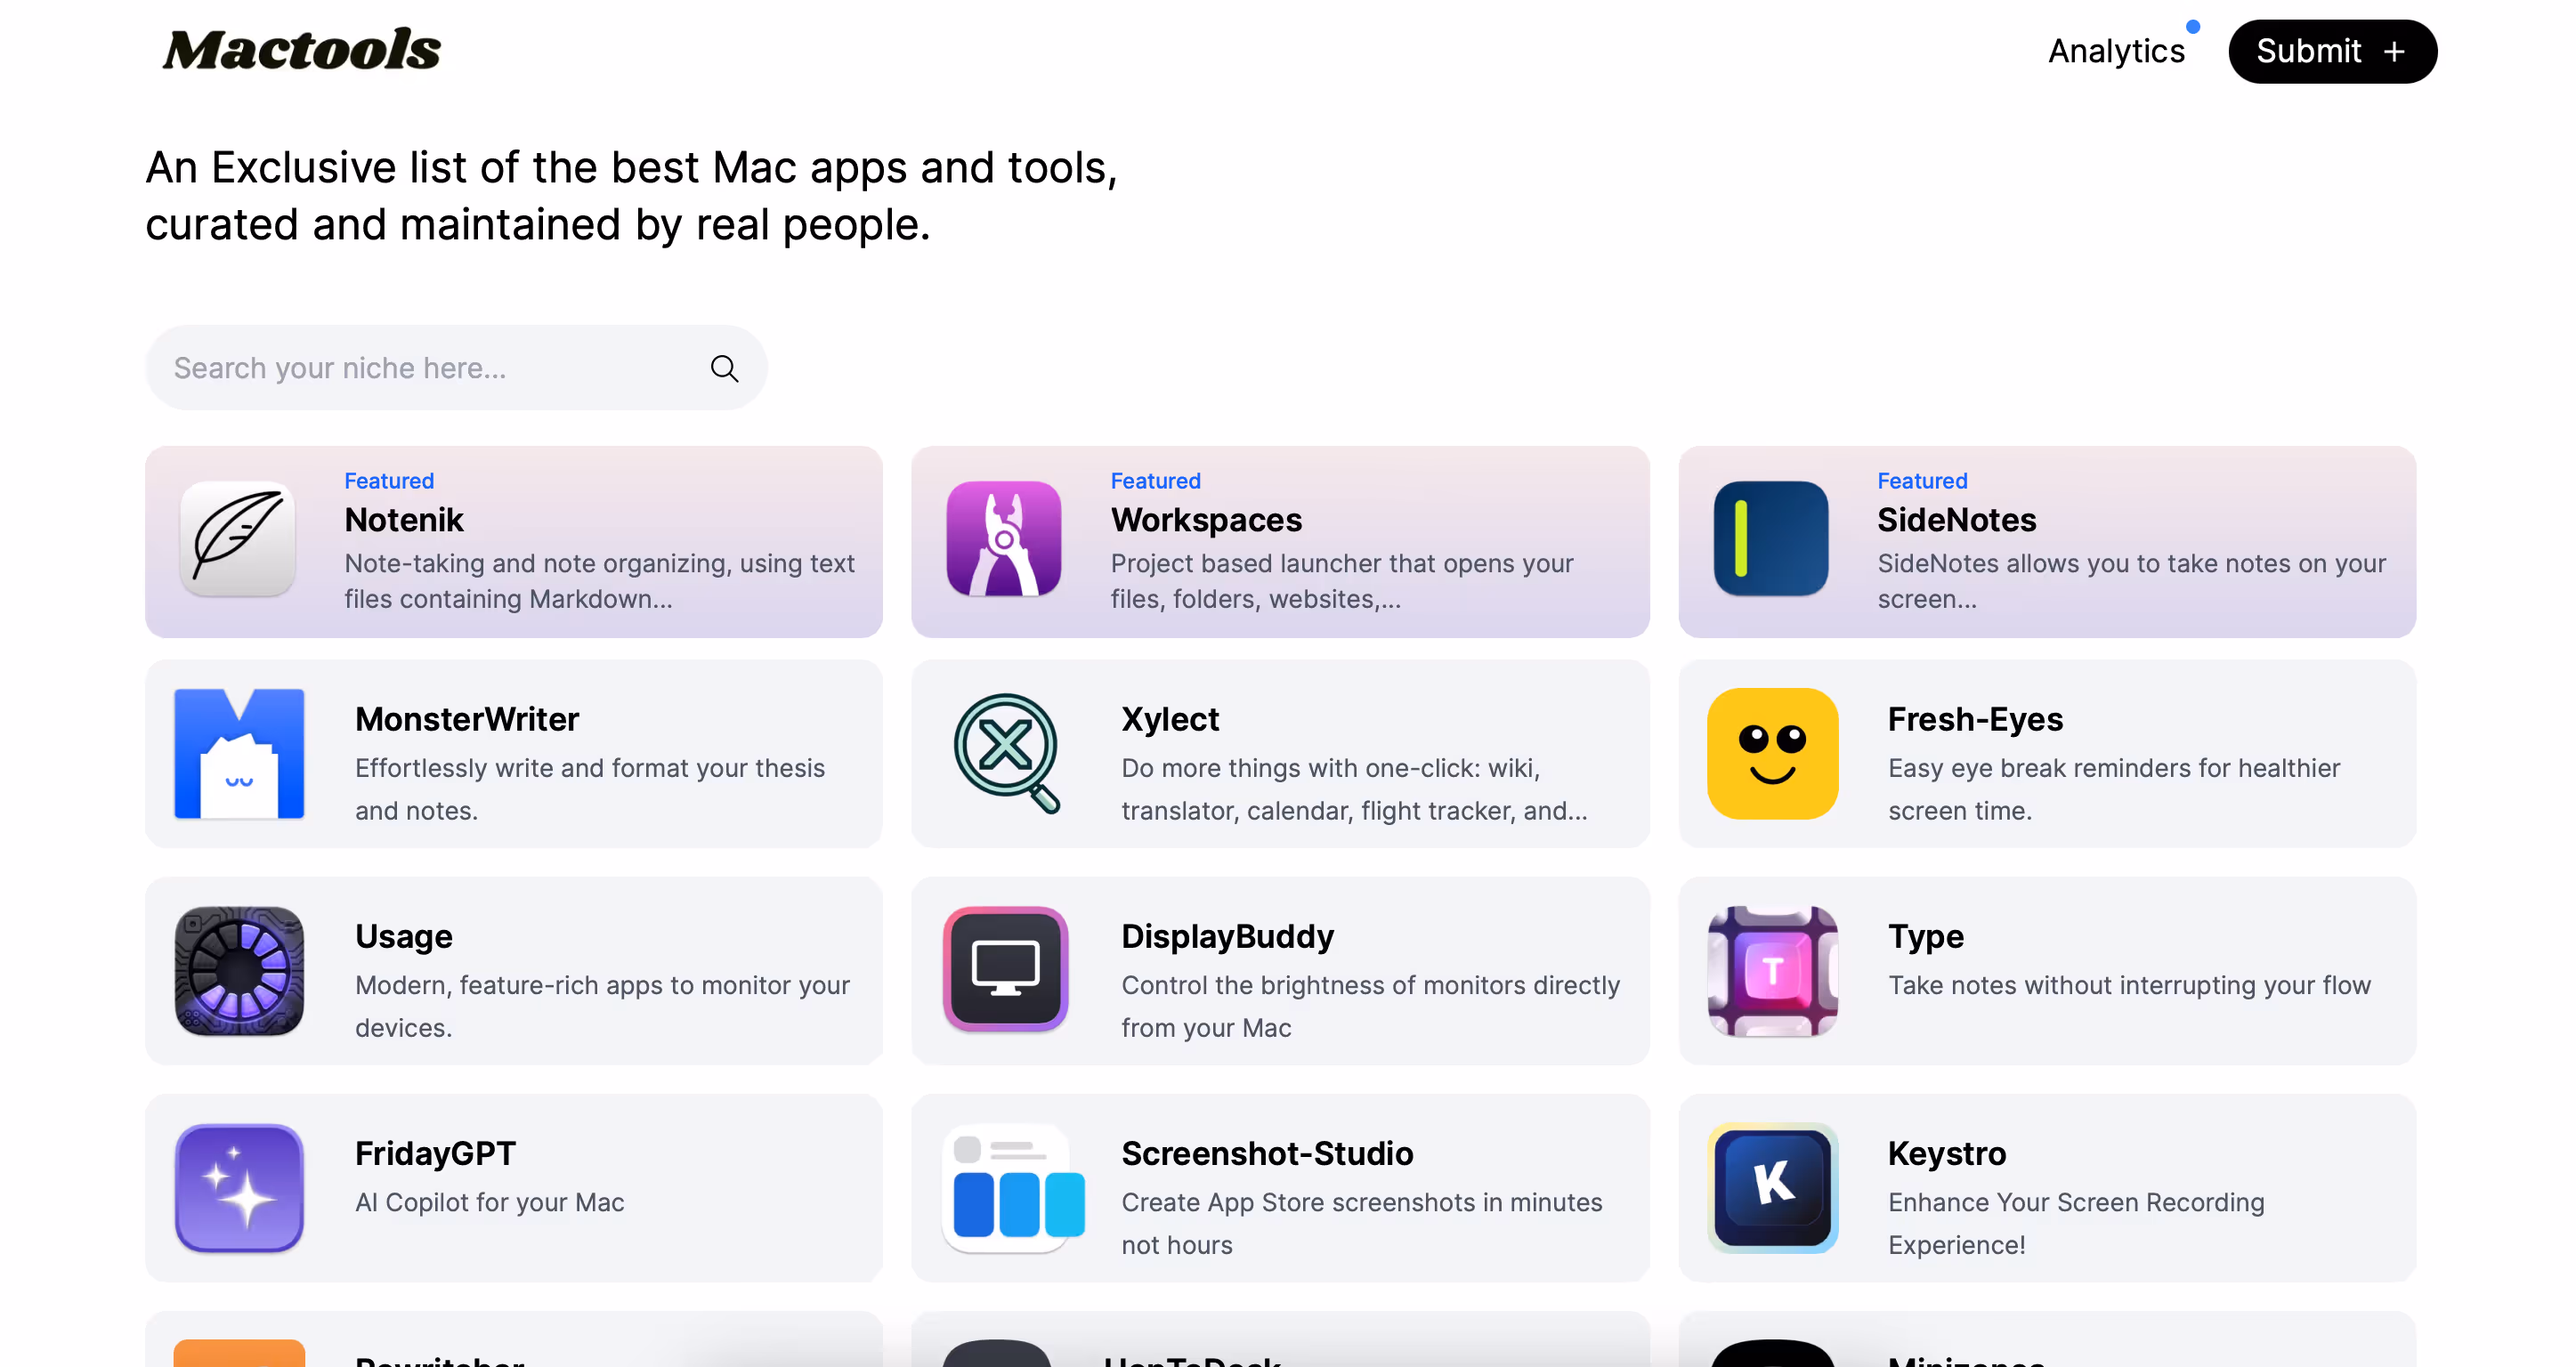Click the Fresh-Eyes smiley face icon
This screenshot has width=2576, height=1367.
[x=1771, y=753]
